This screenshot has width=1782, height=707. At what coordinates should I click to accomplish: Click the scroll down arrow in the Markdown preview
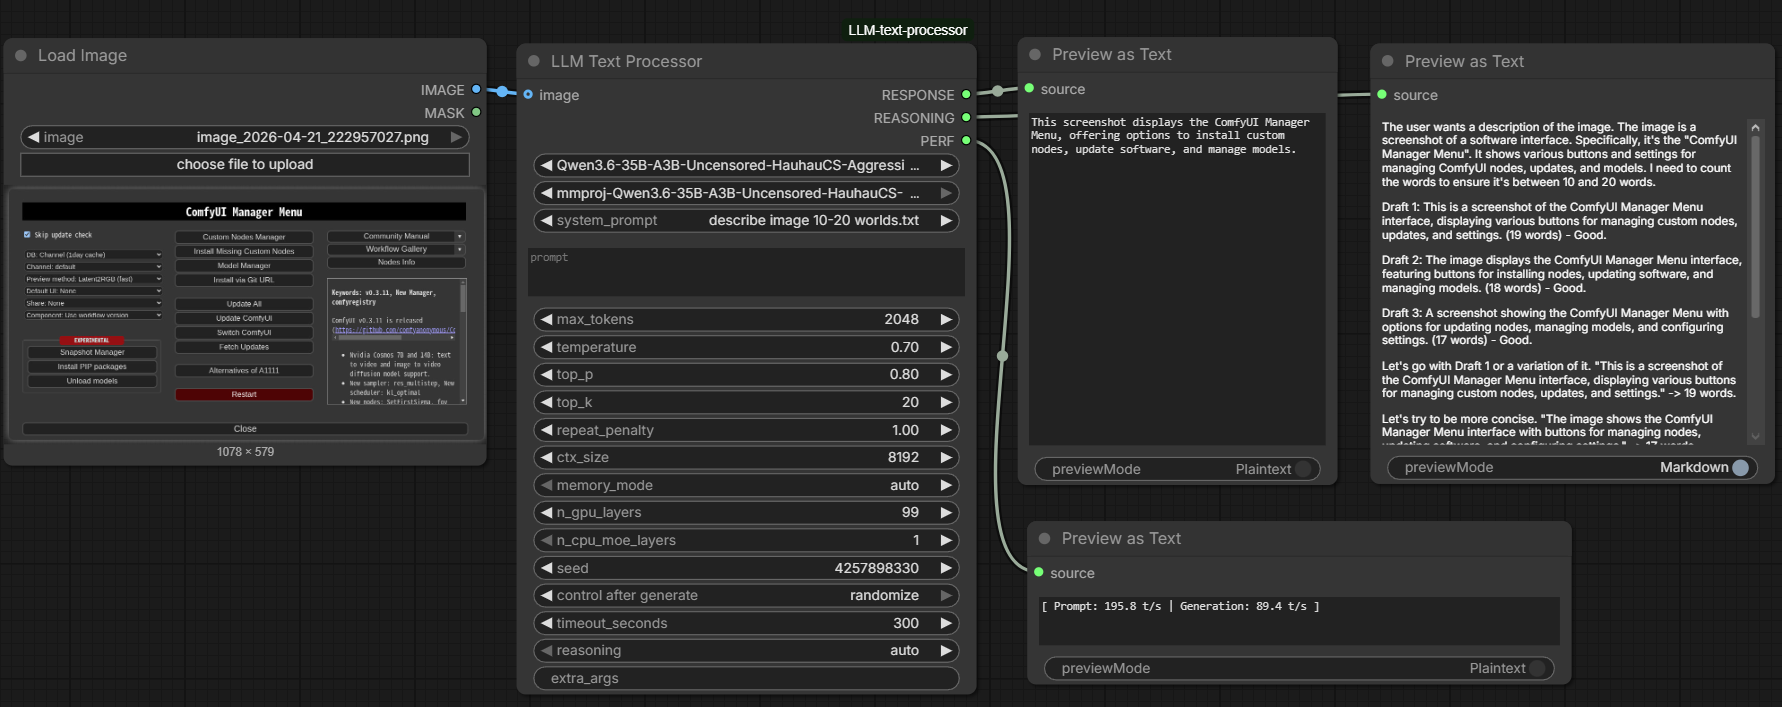coord(1755,437)
